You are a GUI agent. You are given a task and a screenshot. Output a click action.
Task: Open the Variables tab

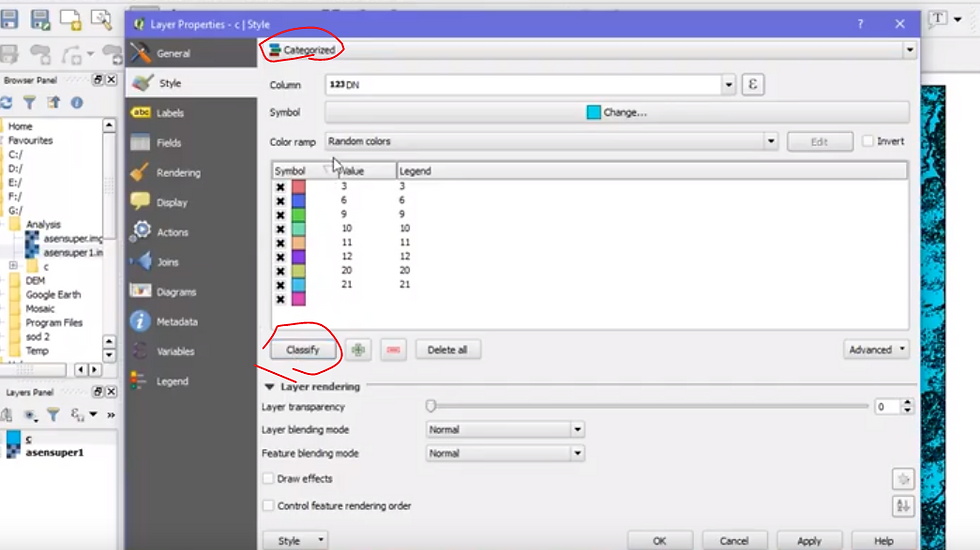click(x=191, y=351)
